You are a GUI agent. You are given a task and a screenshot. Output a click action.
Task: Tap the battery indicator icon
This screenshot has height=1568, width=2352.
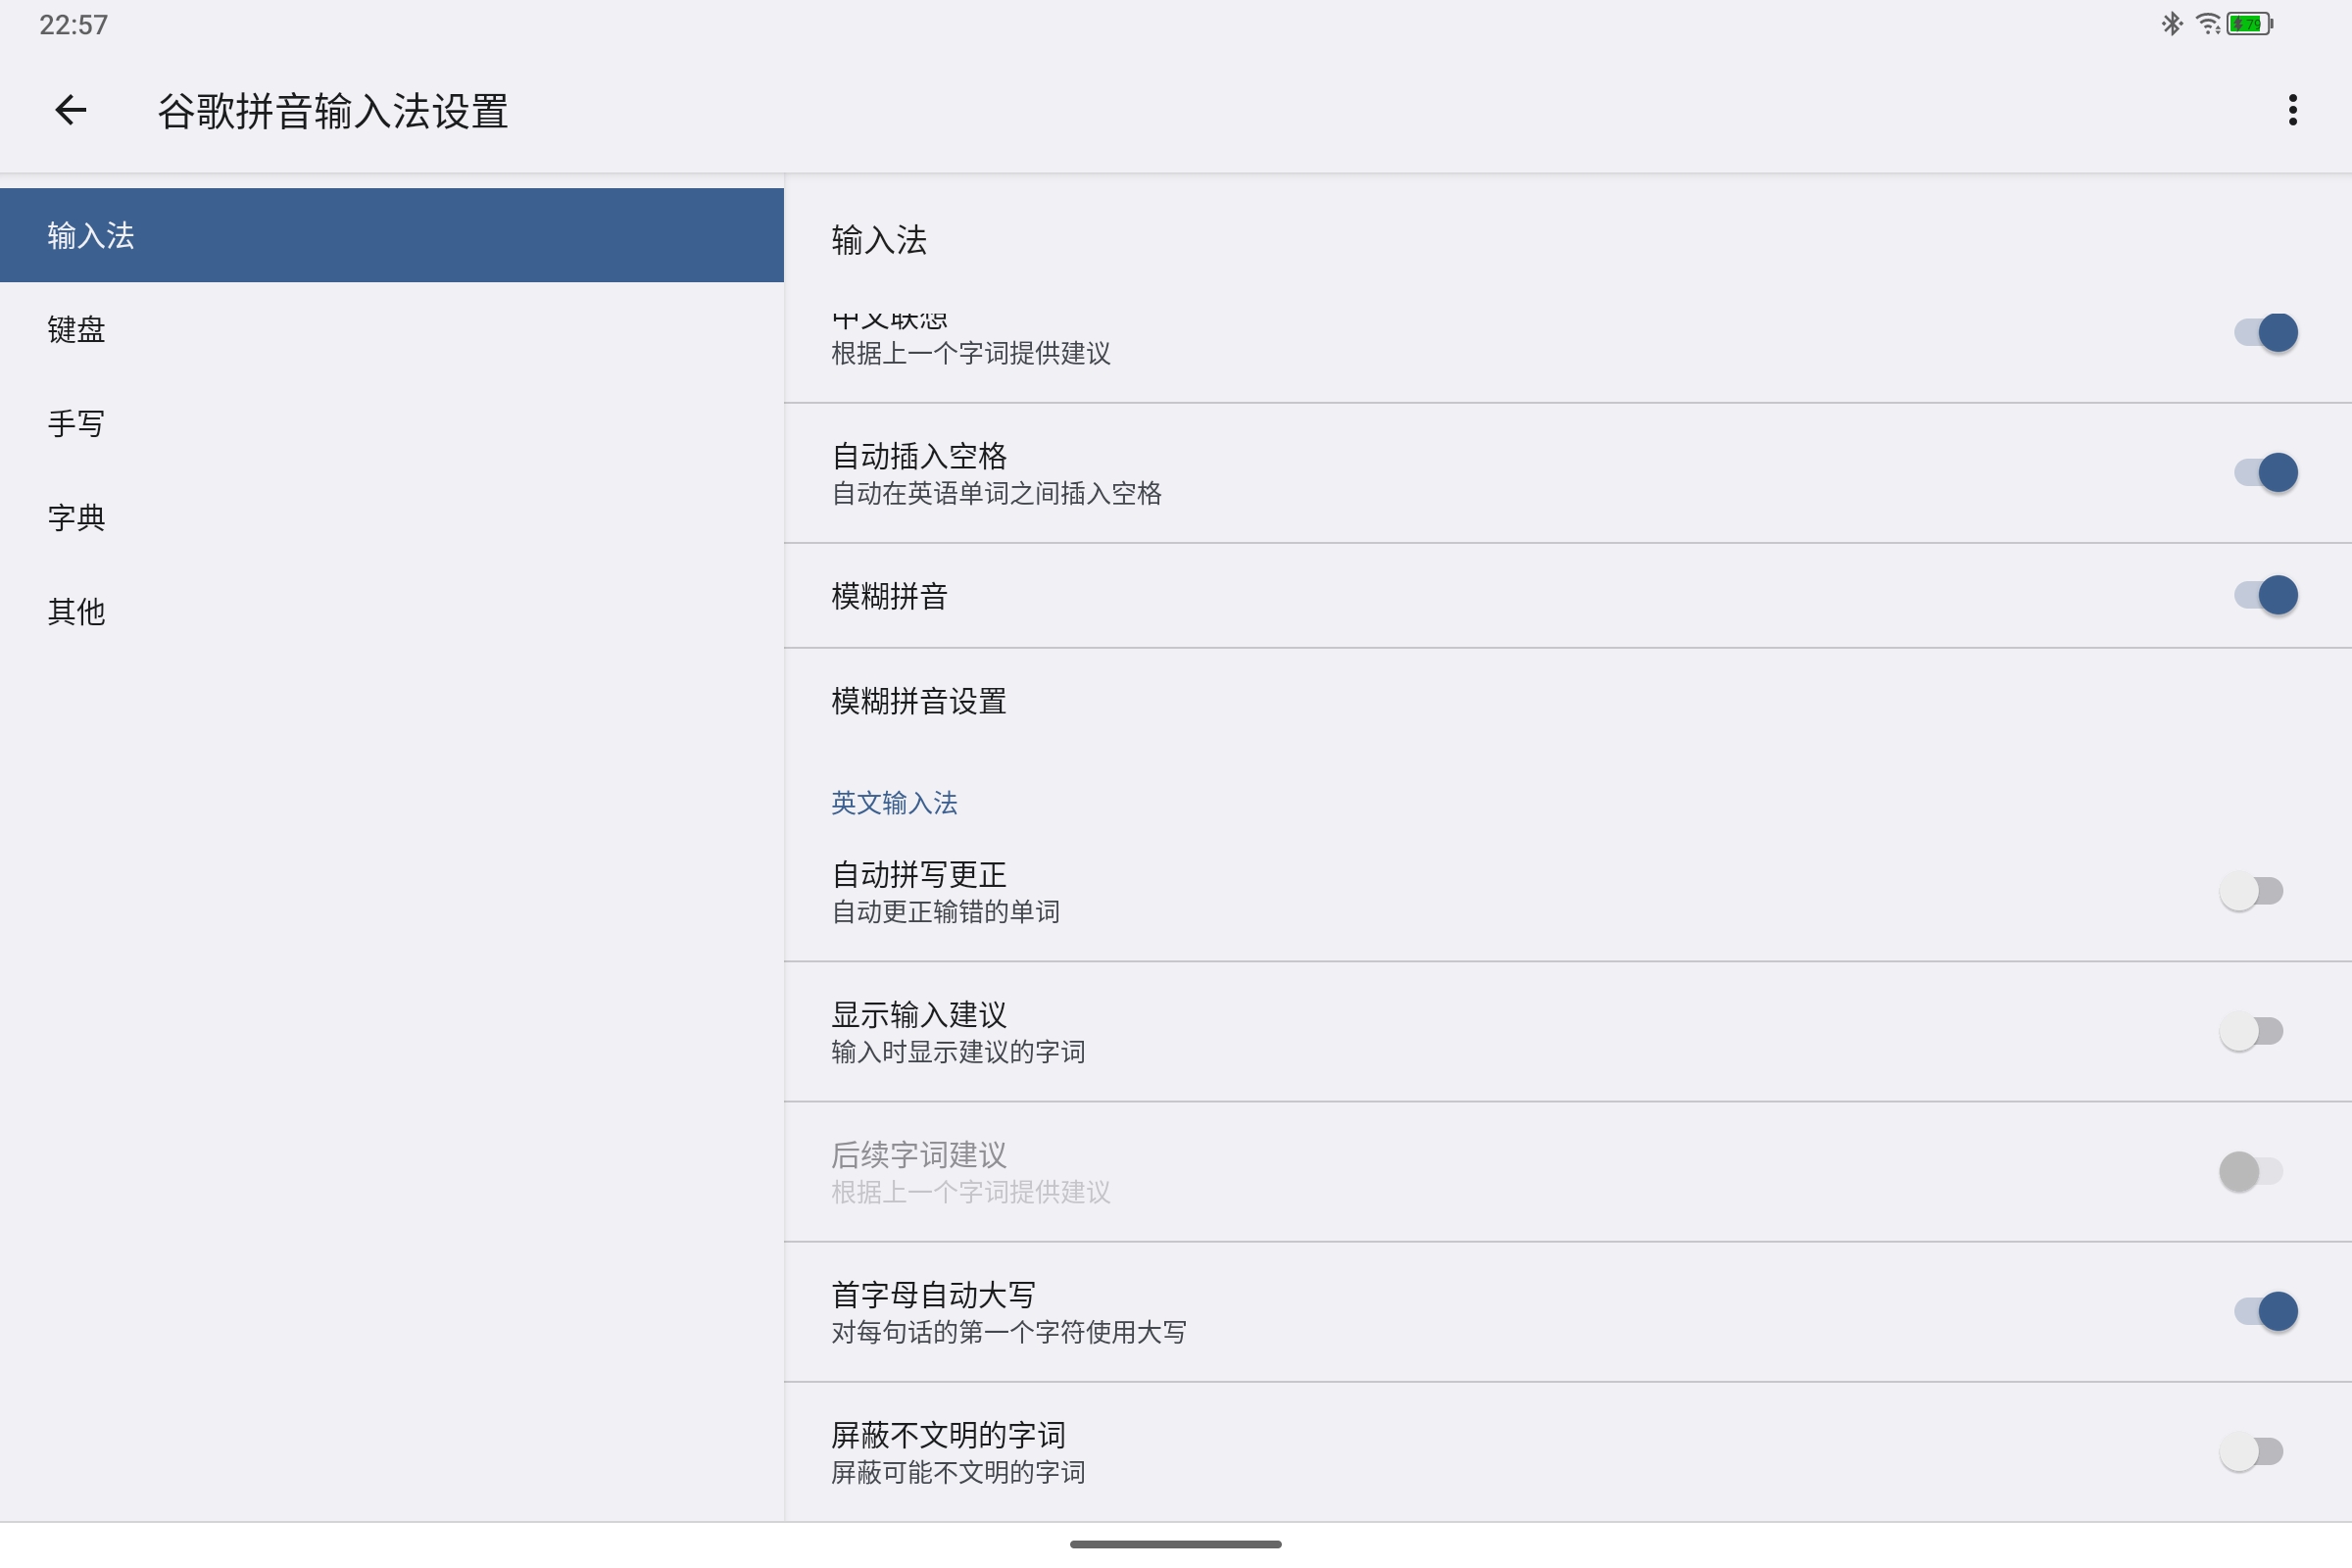(2250, 24)
